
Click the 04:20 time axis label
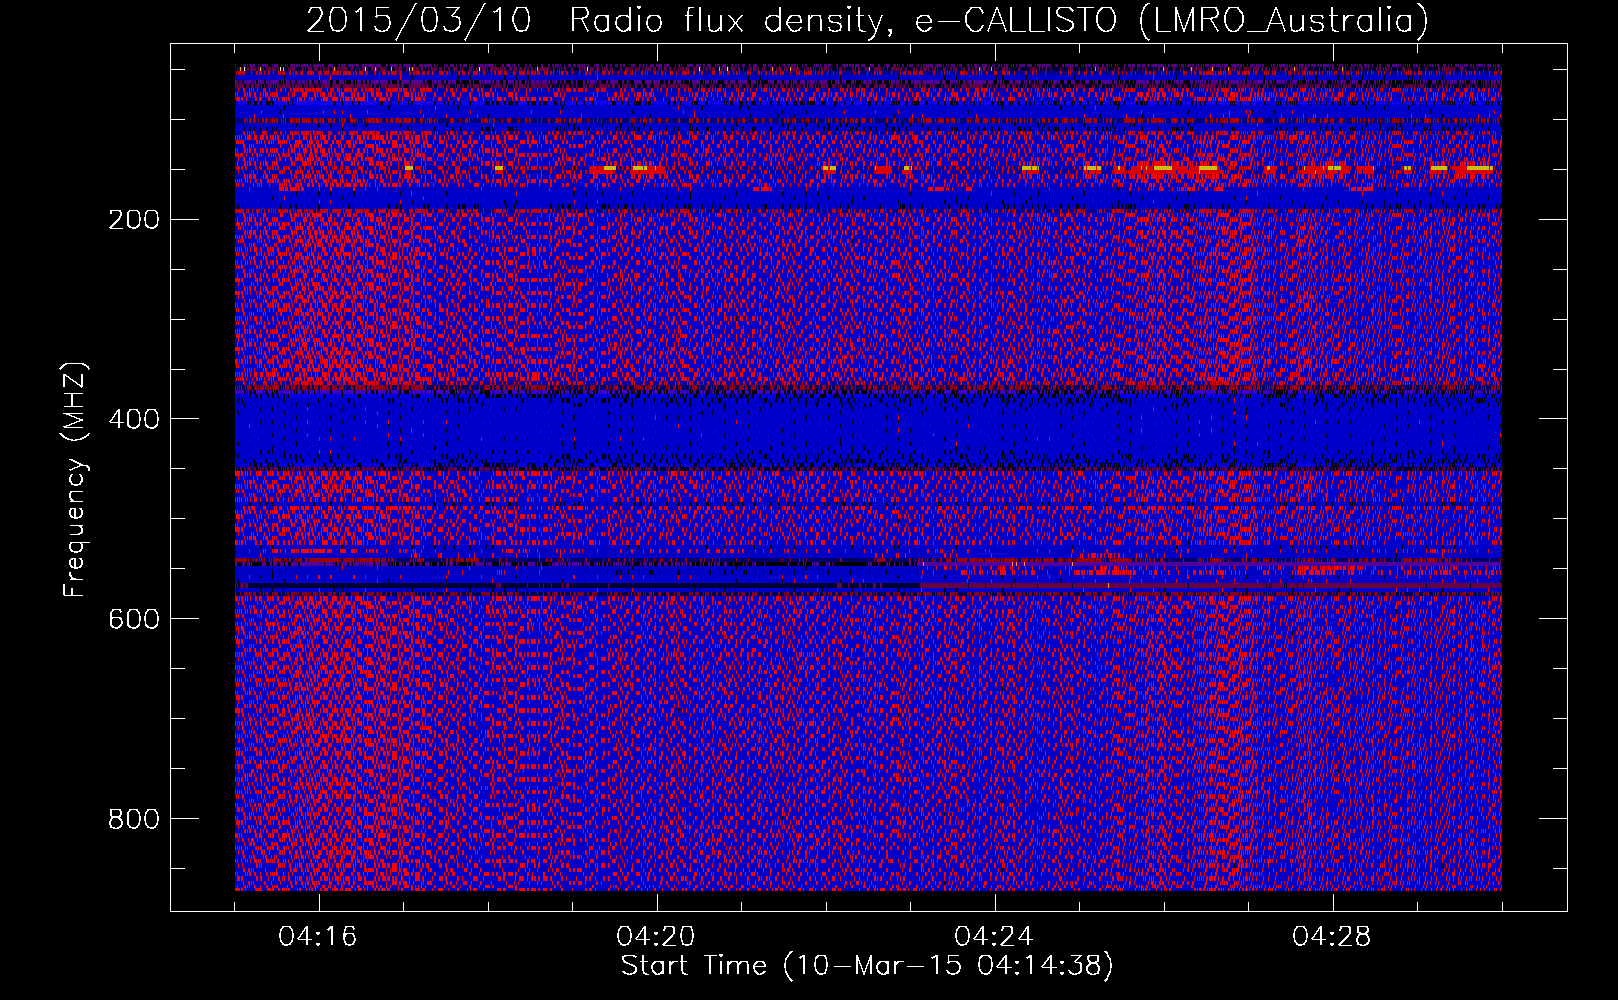tap(656, 937)
